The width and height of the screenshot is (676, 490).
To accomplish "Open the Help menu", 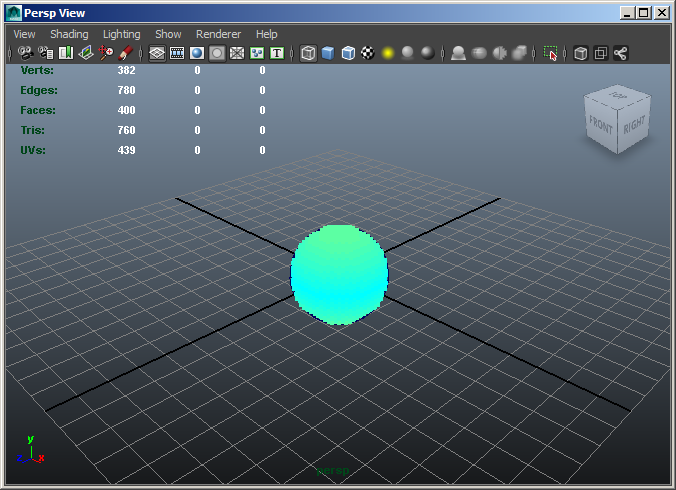I will (x=266, y=34).
